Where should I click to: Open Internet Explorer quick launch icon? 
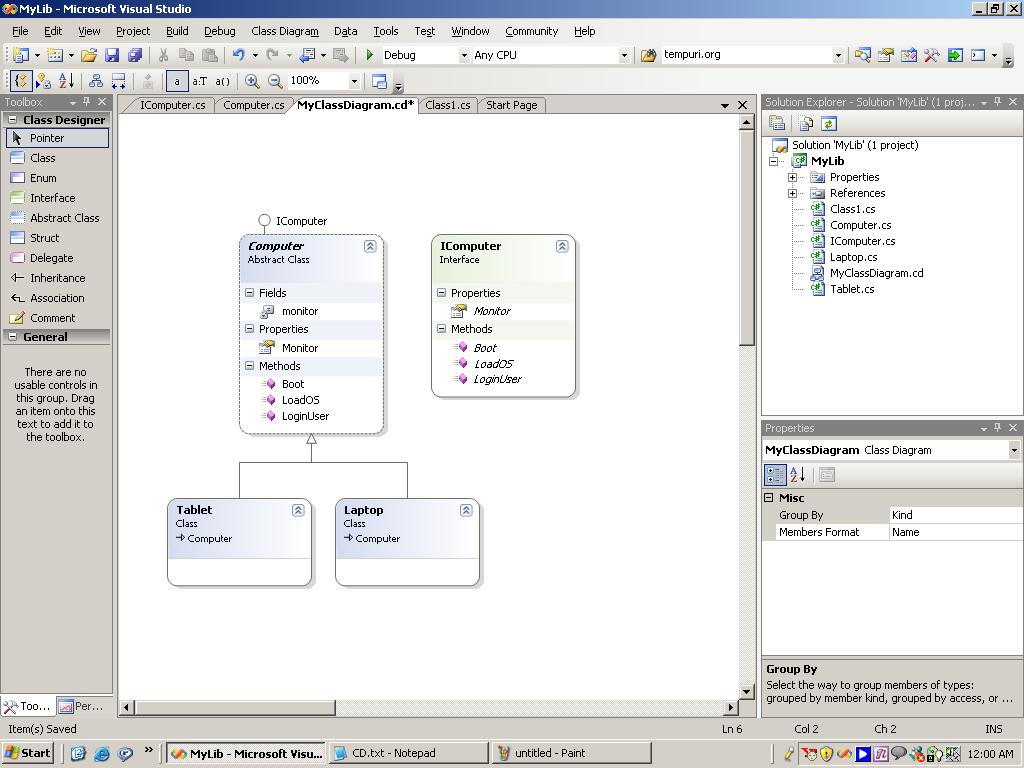pyautogui.click(x=101, y=754)
